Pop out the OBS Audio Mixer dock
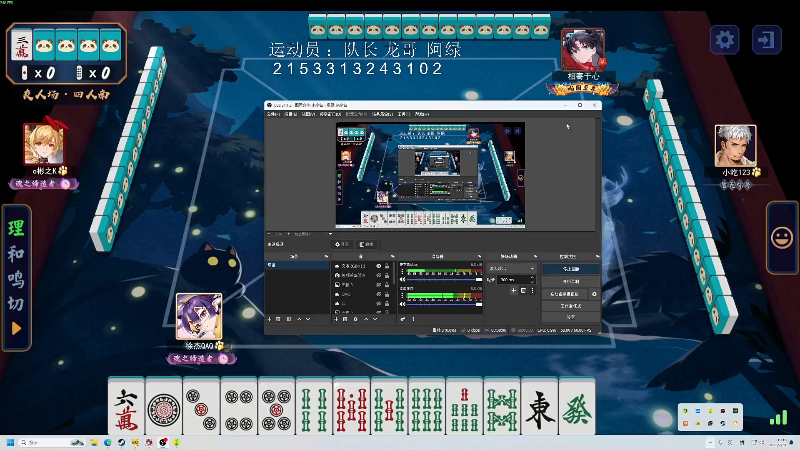Image resolution: width=800 pixels, height=450 pixels. coord(479,256)
